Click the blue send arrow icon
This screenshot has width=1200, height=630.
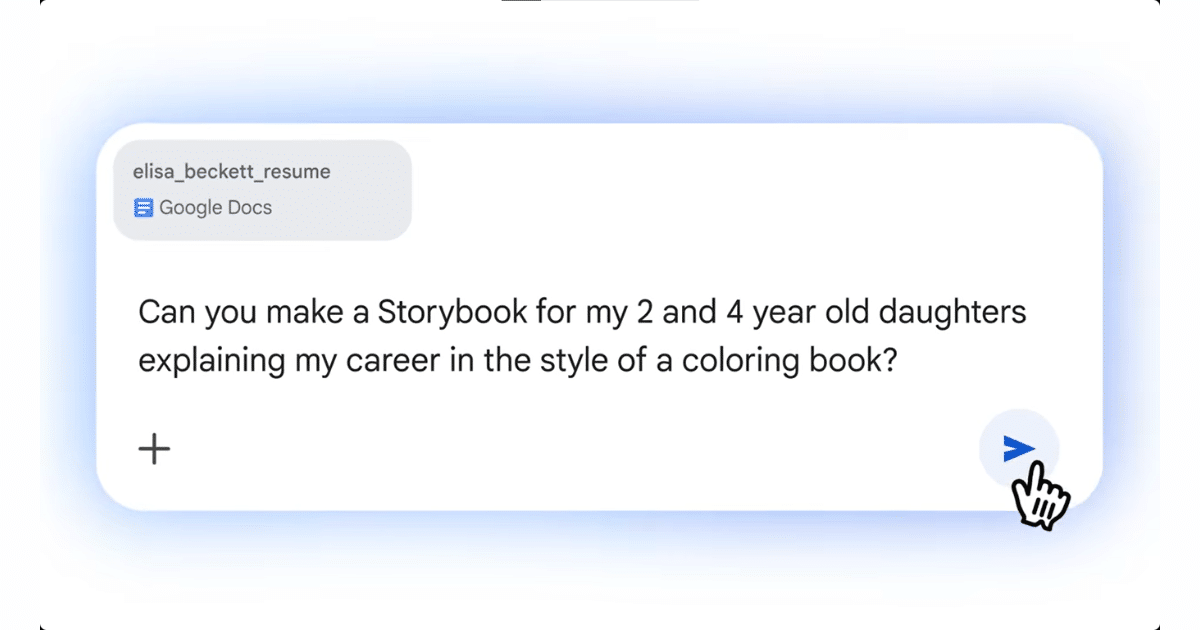1018,449
